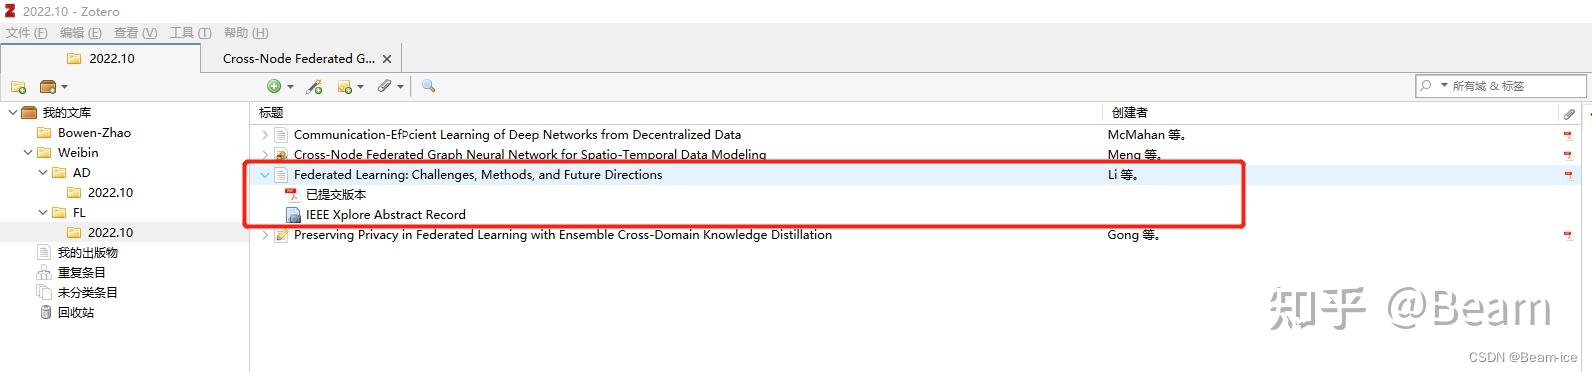Collapse the Federated Learning item row
This screenshot has height=372, width=1592.
point(265,175)
